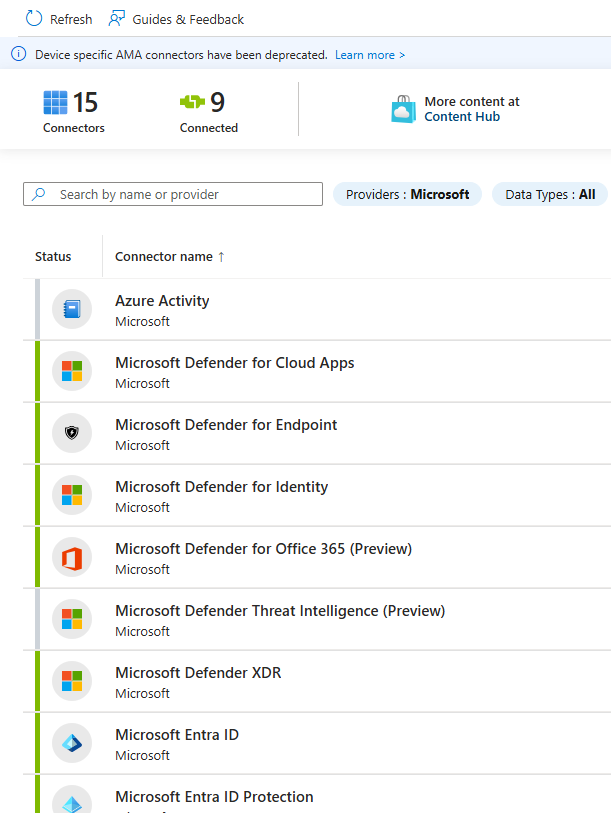The image size is (611, 813).
Task: Sort by Connector name column header
Action: pos(164,257)
